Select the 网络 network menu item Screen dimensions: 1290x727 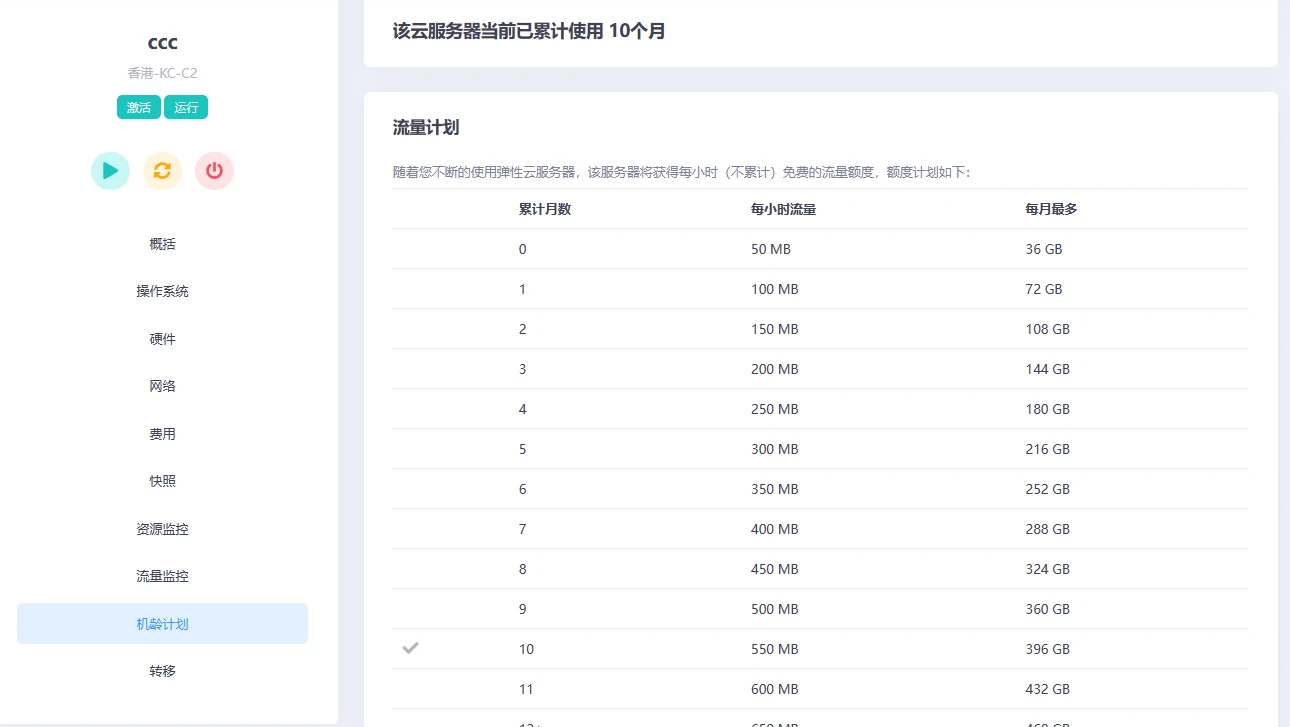pos(162,386)
